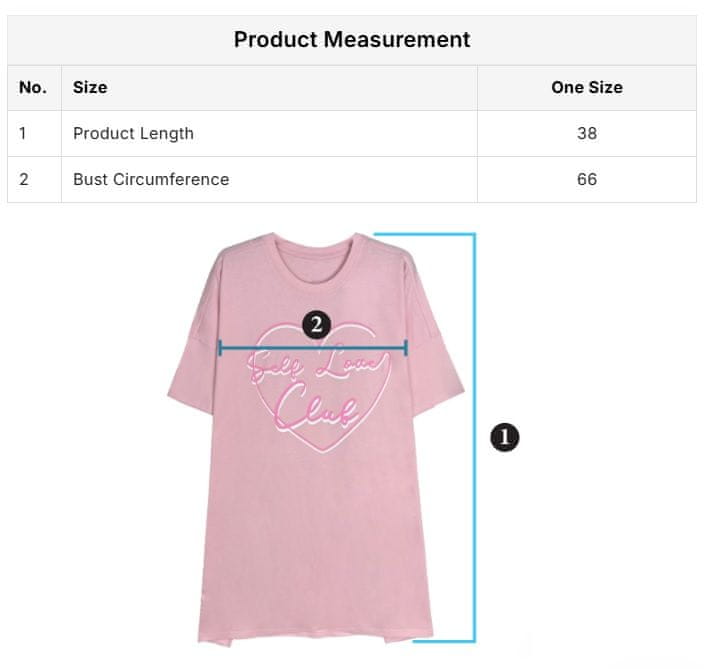
Task: Click row number 2 in No. column
Action: (x=24, y=180)
